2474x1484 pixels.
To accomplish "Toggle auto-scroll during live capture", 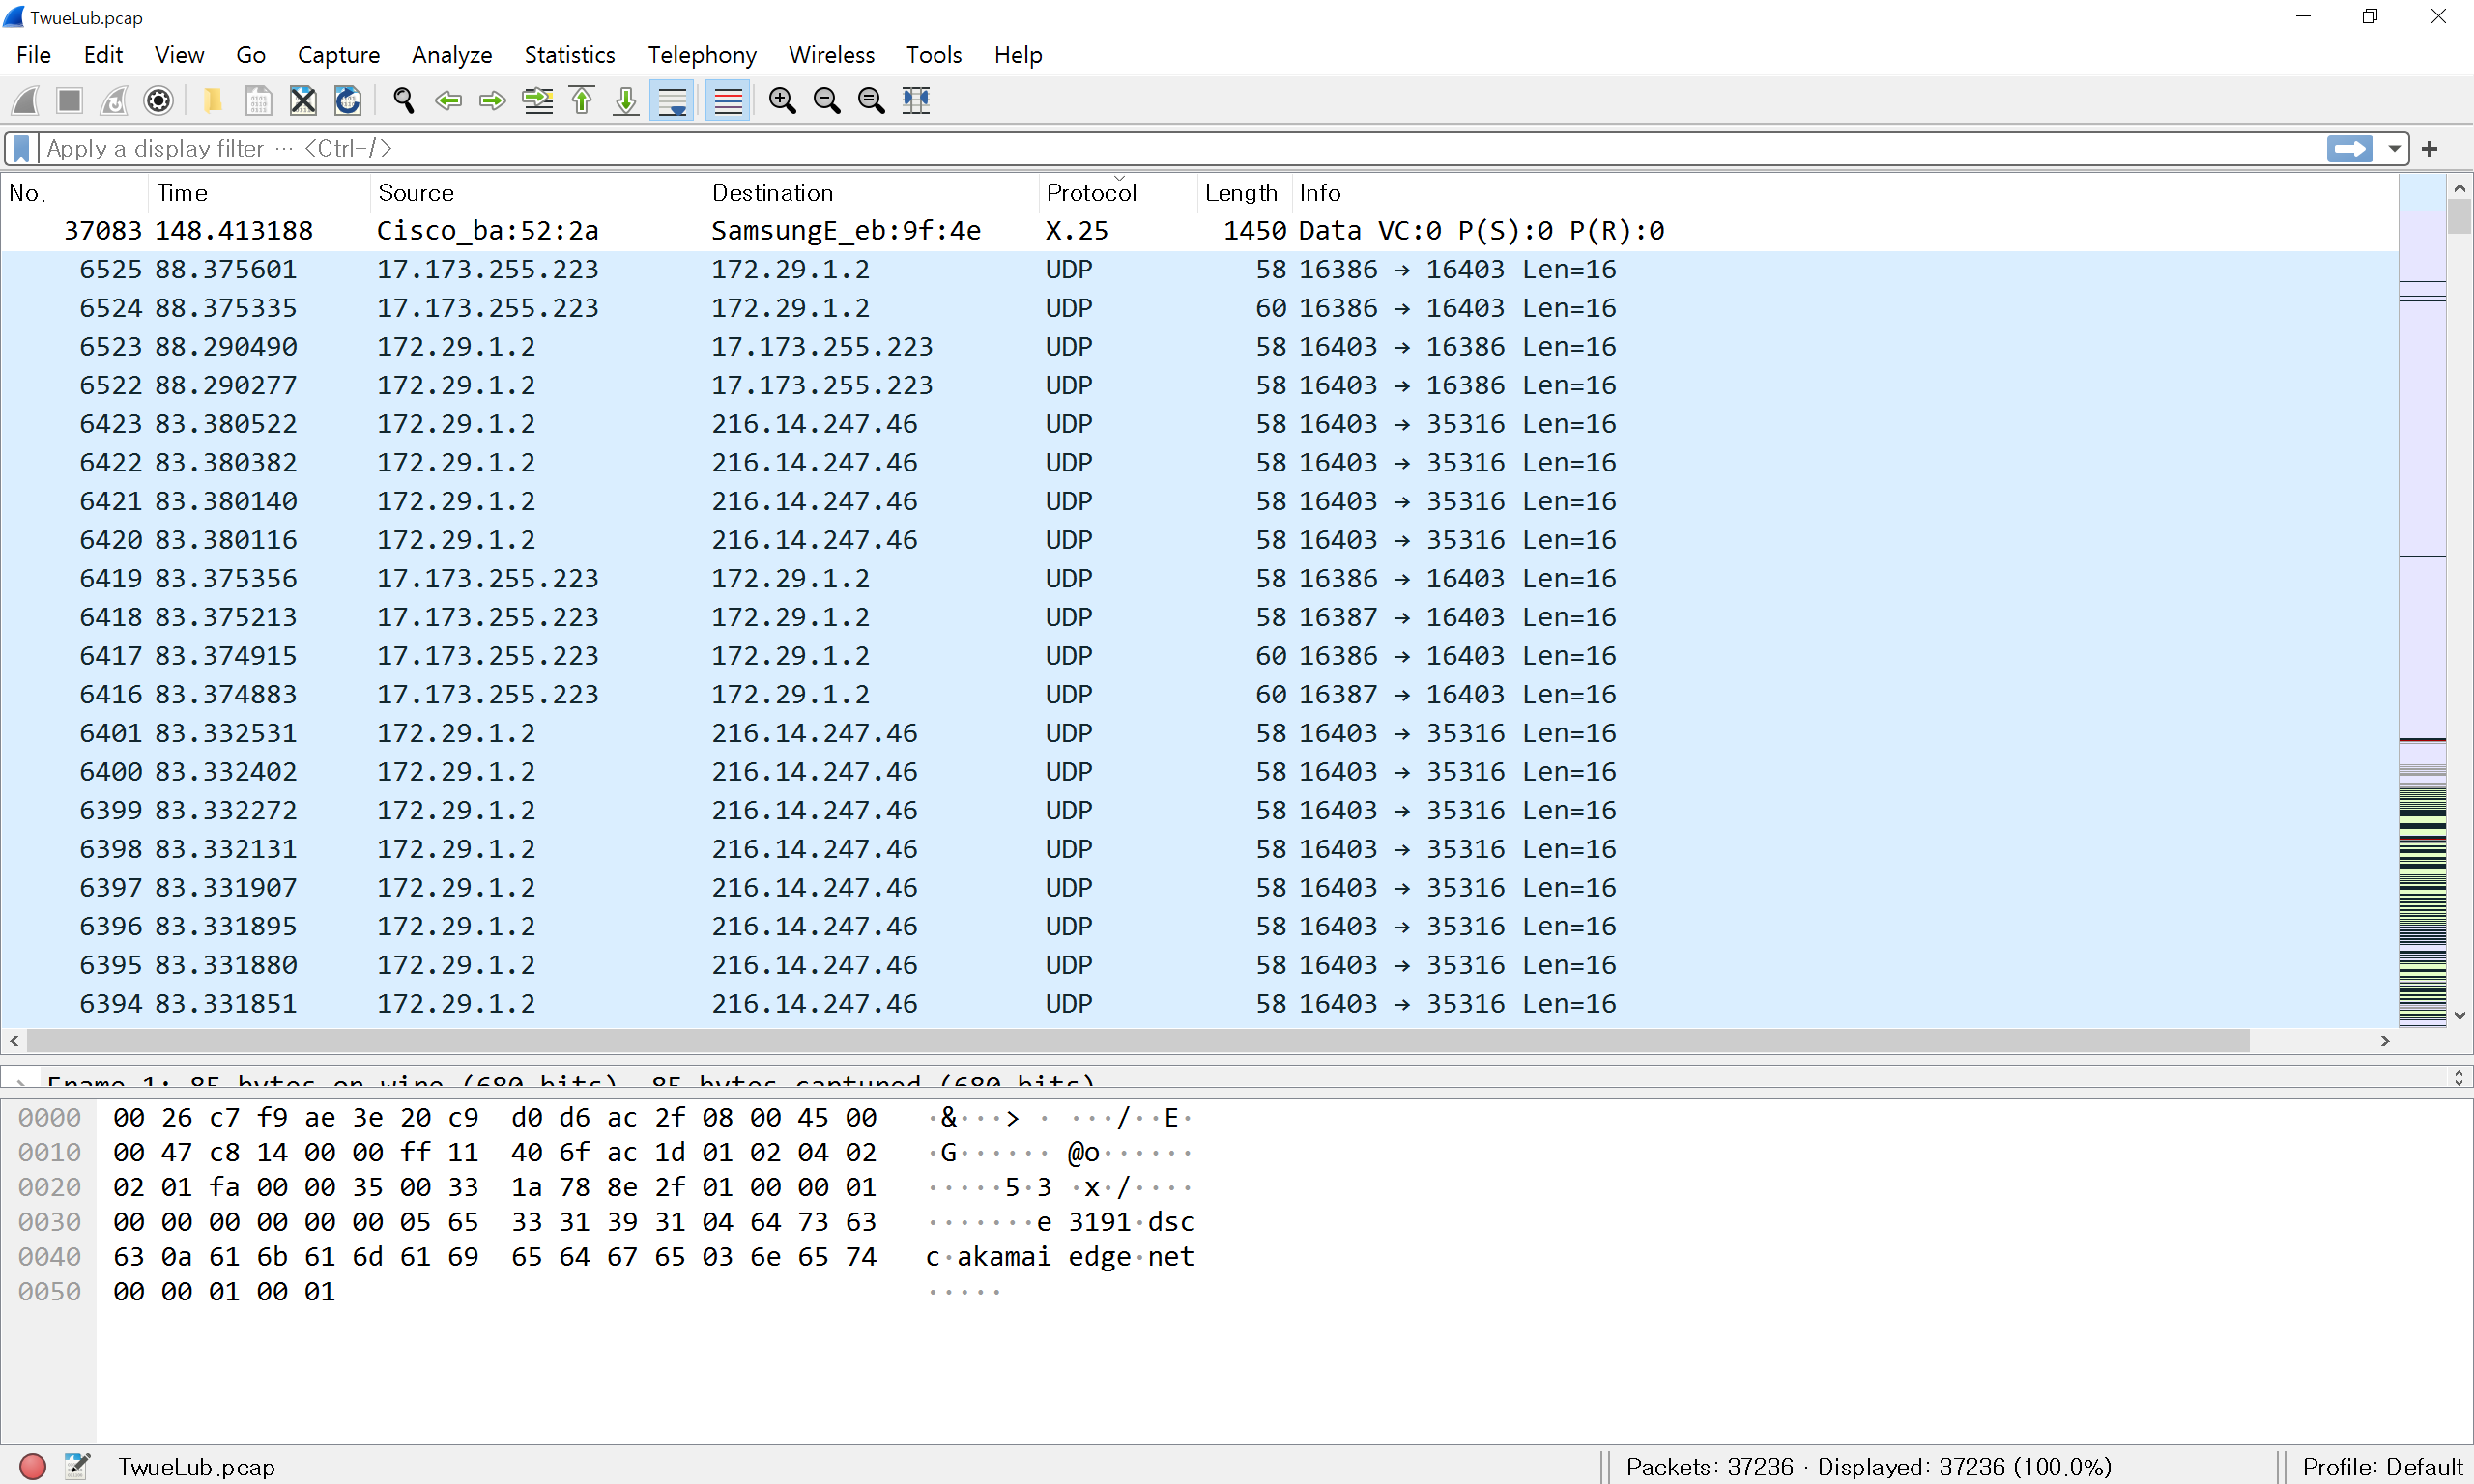I will pyautogui.click(x=672, y=100).
